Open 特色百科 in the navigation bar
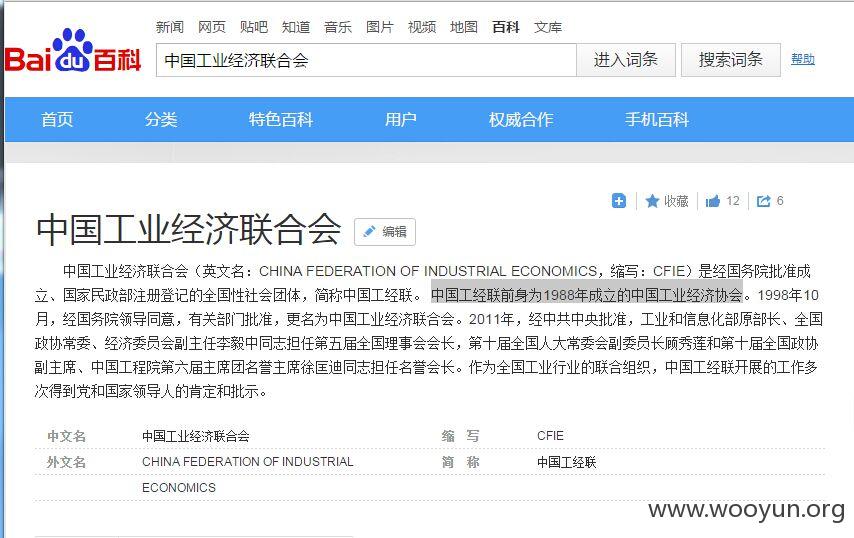This screenshot has width=854, height=538. coord(281,119)
